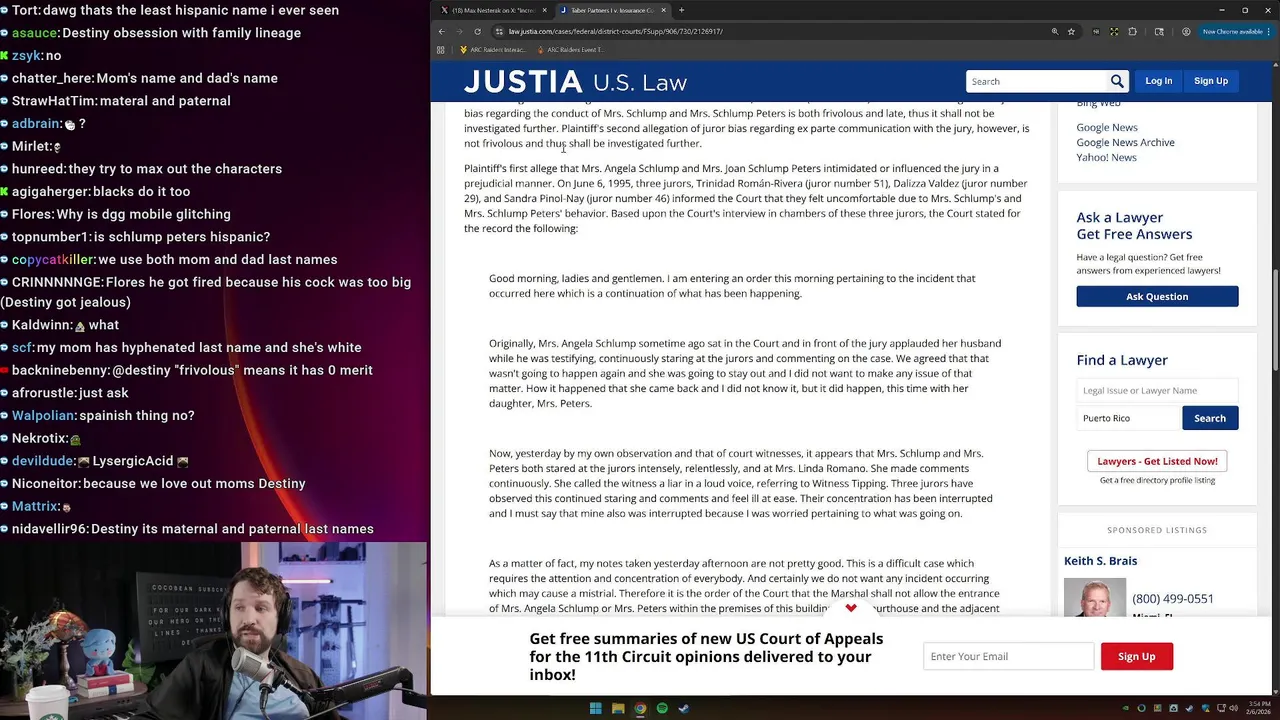
Task: Call (800) 499-0551 phone link
Action: tap(1173, 598)
